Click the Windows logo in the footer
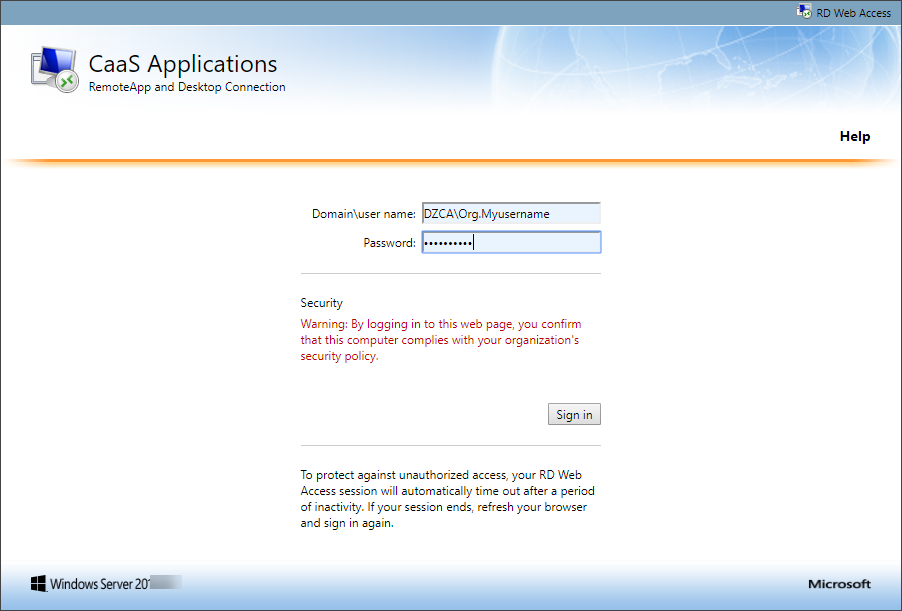The image size is (902, 611). point(38,584)
